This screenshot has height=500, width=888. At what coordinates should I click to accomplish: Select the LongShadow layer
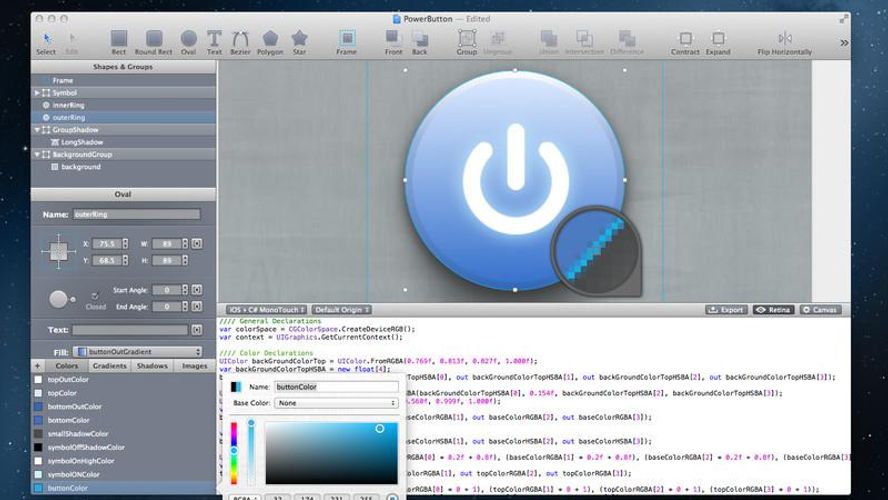click(123, 142)
